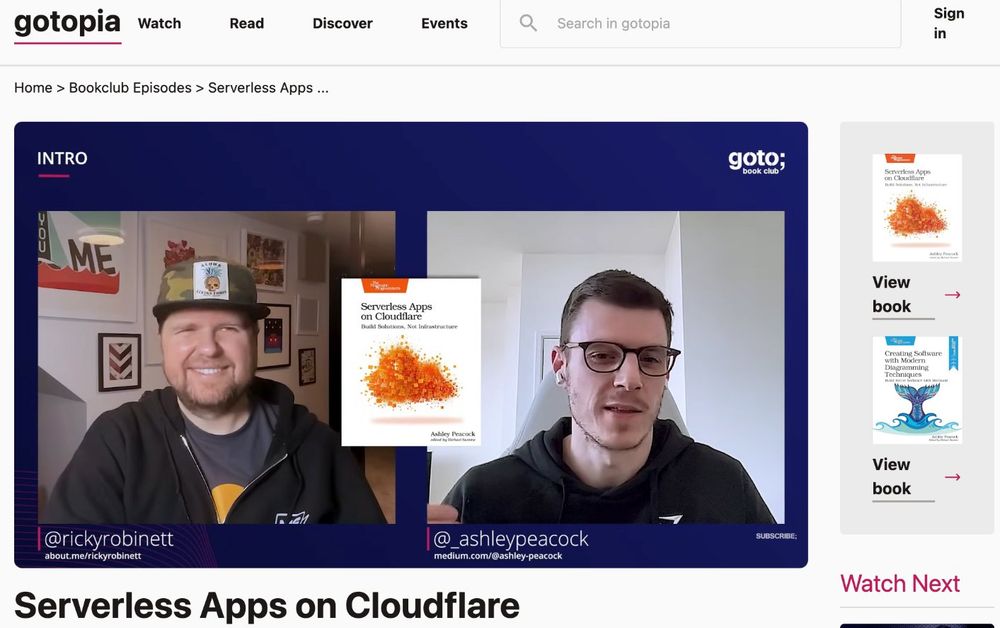Screen dimensions: 1000x628
Task: Open the Read menu item
Action: pyautogui.click(x=247, y=24)
